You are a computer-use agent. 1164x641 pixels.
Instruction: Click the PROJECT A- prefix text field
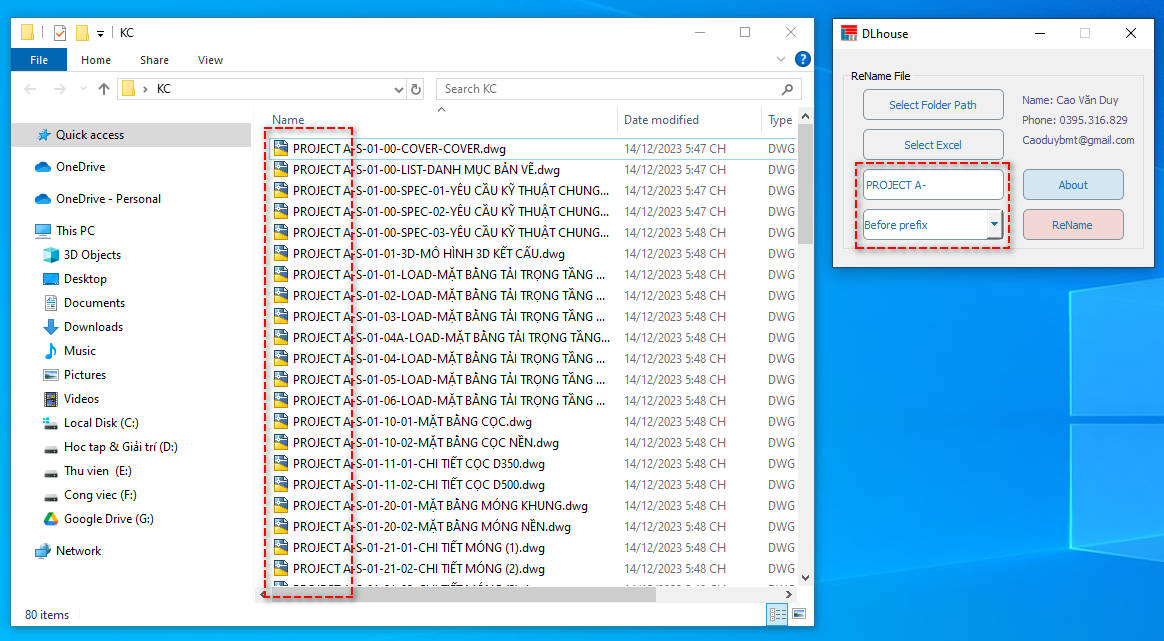click(932, 185)
